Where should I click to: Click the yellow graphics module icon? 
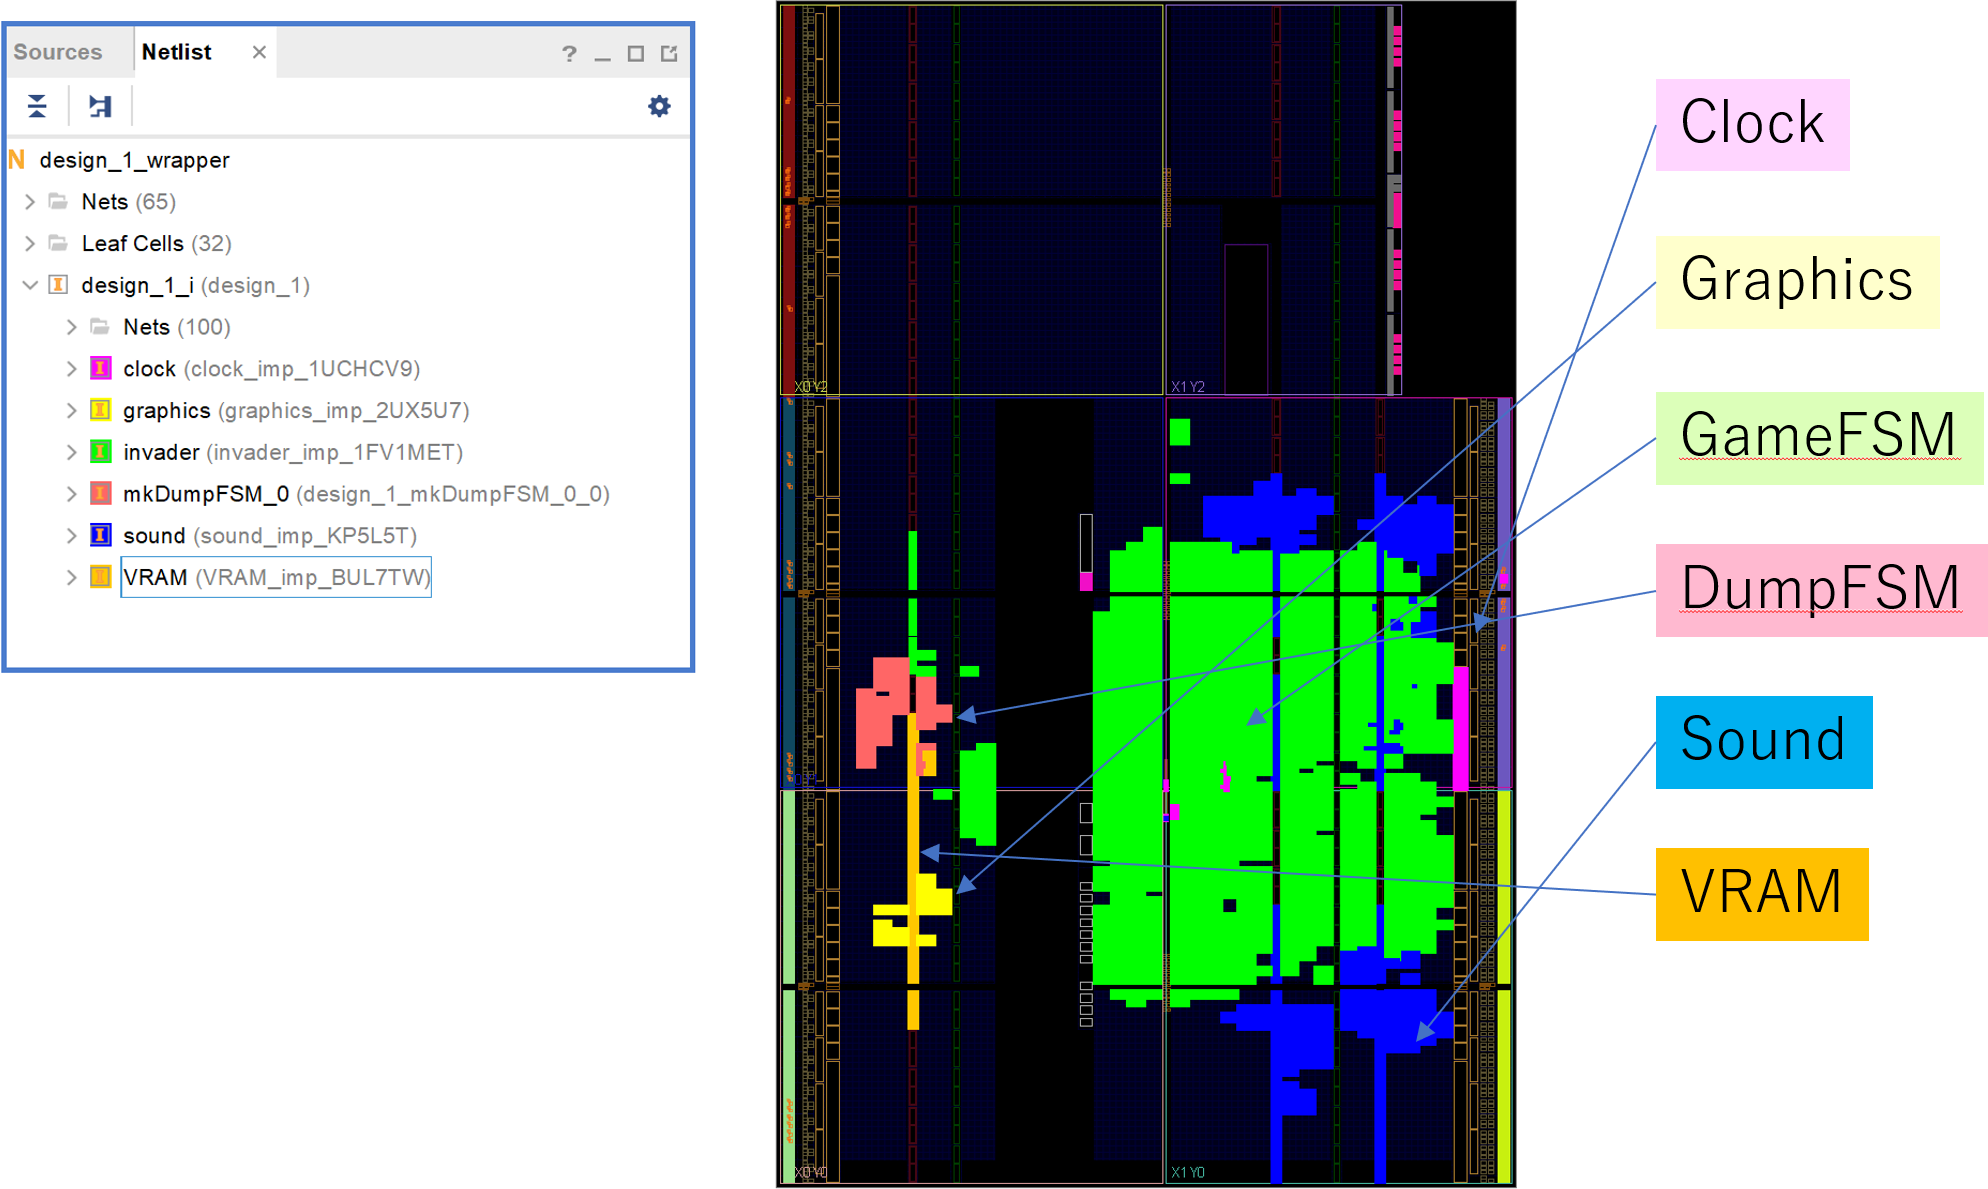click(x=101, y=410)
